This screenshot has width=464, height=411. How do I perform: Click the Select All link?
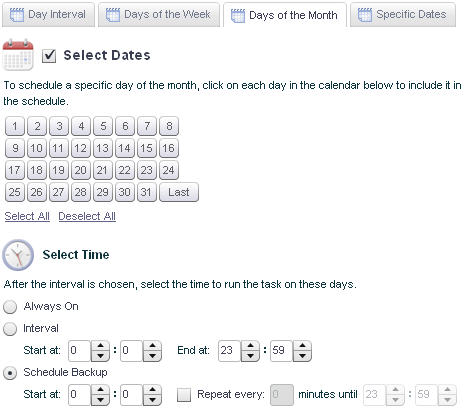[27, 216]
